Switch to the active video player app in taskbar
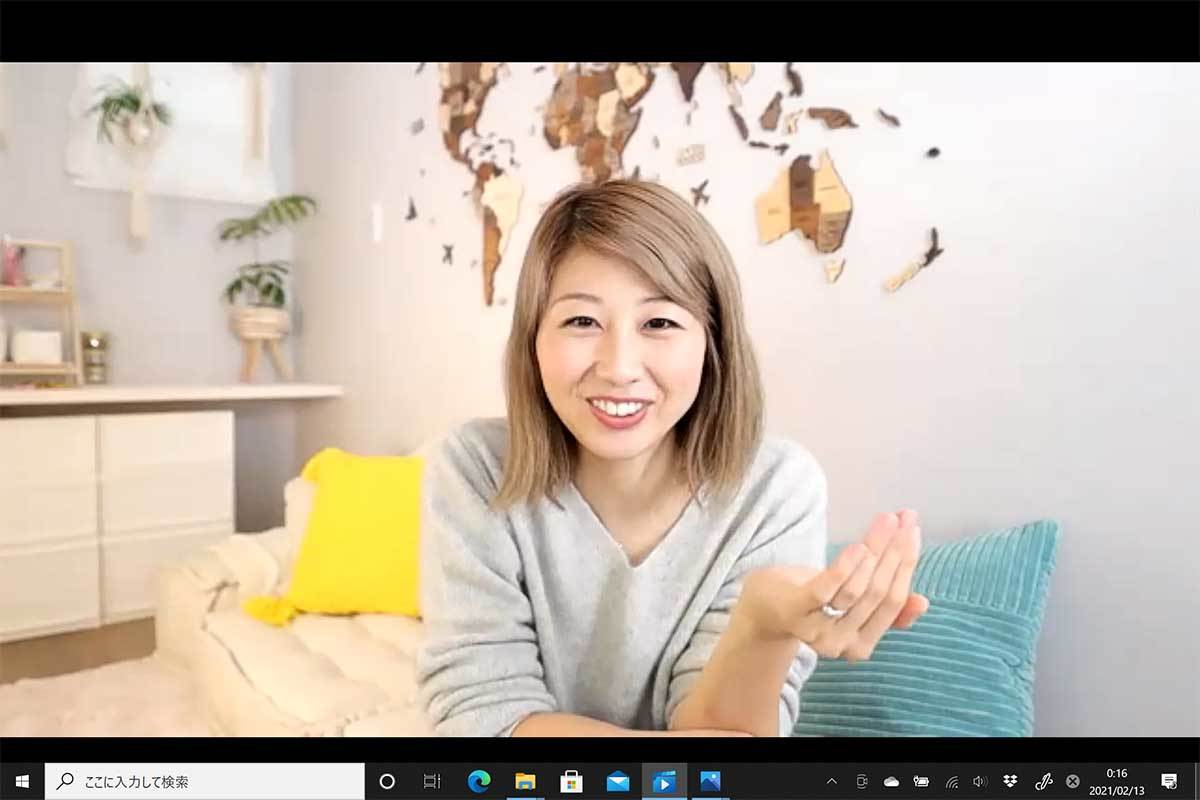The height and width of the screenshot is (800, 1200). [664, 781]
